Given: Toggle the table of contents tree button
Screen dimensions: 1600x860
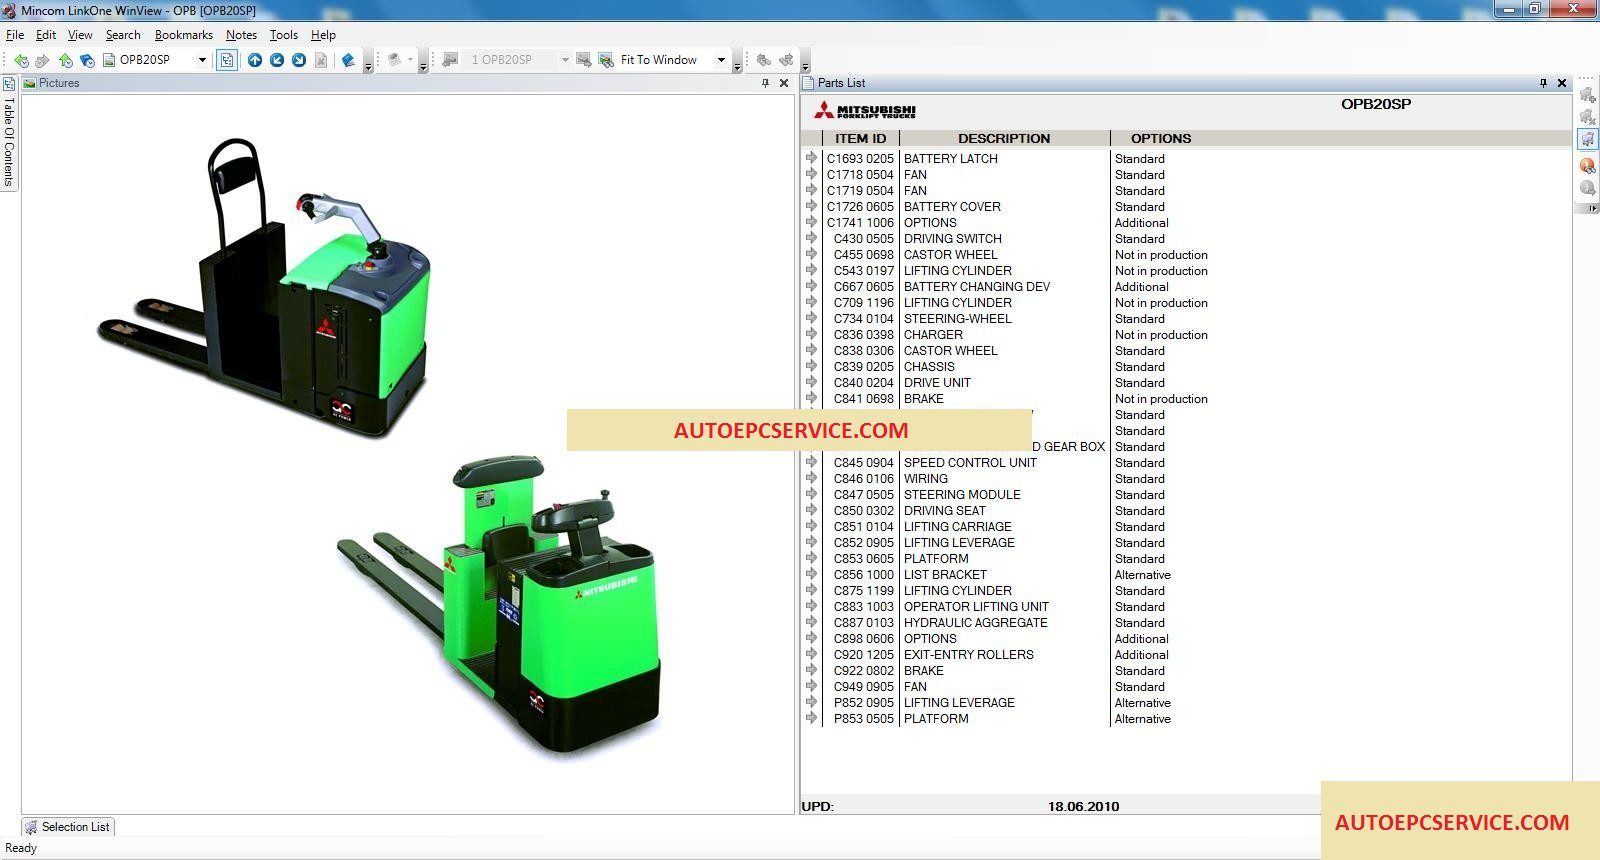Looking at the screenshot, I should tap(227, 60).
